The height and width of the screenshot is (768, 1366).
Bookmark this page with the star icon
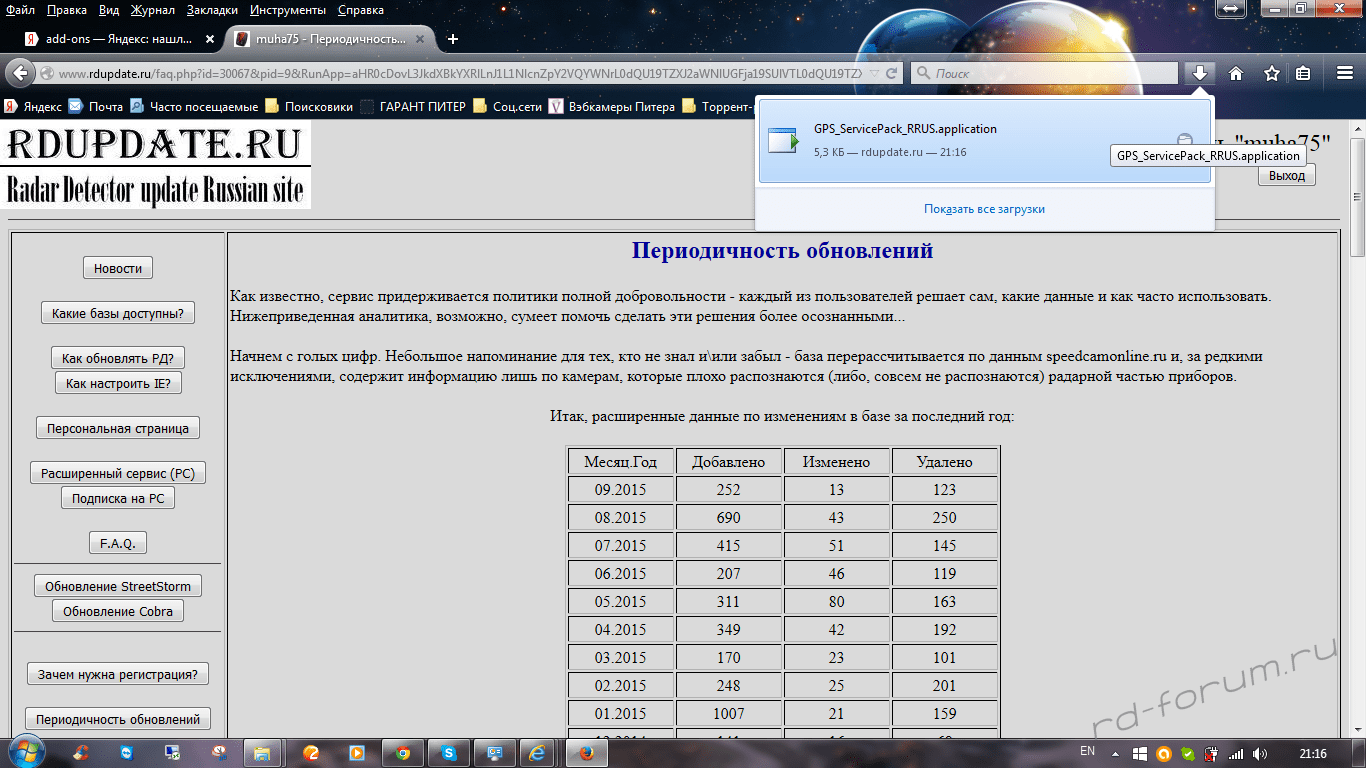pyautogui.click(x=1271, y=73)
